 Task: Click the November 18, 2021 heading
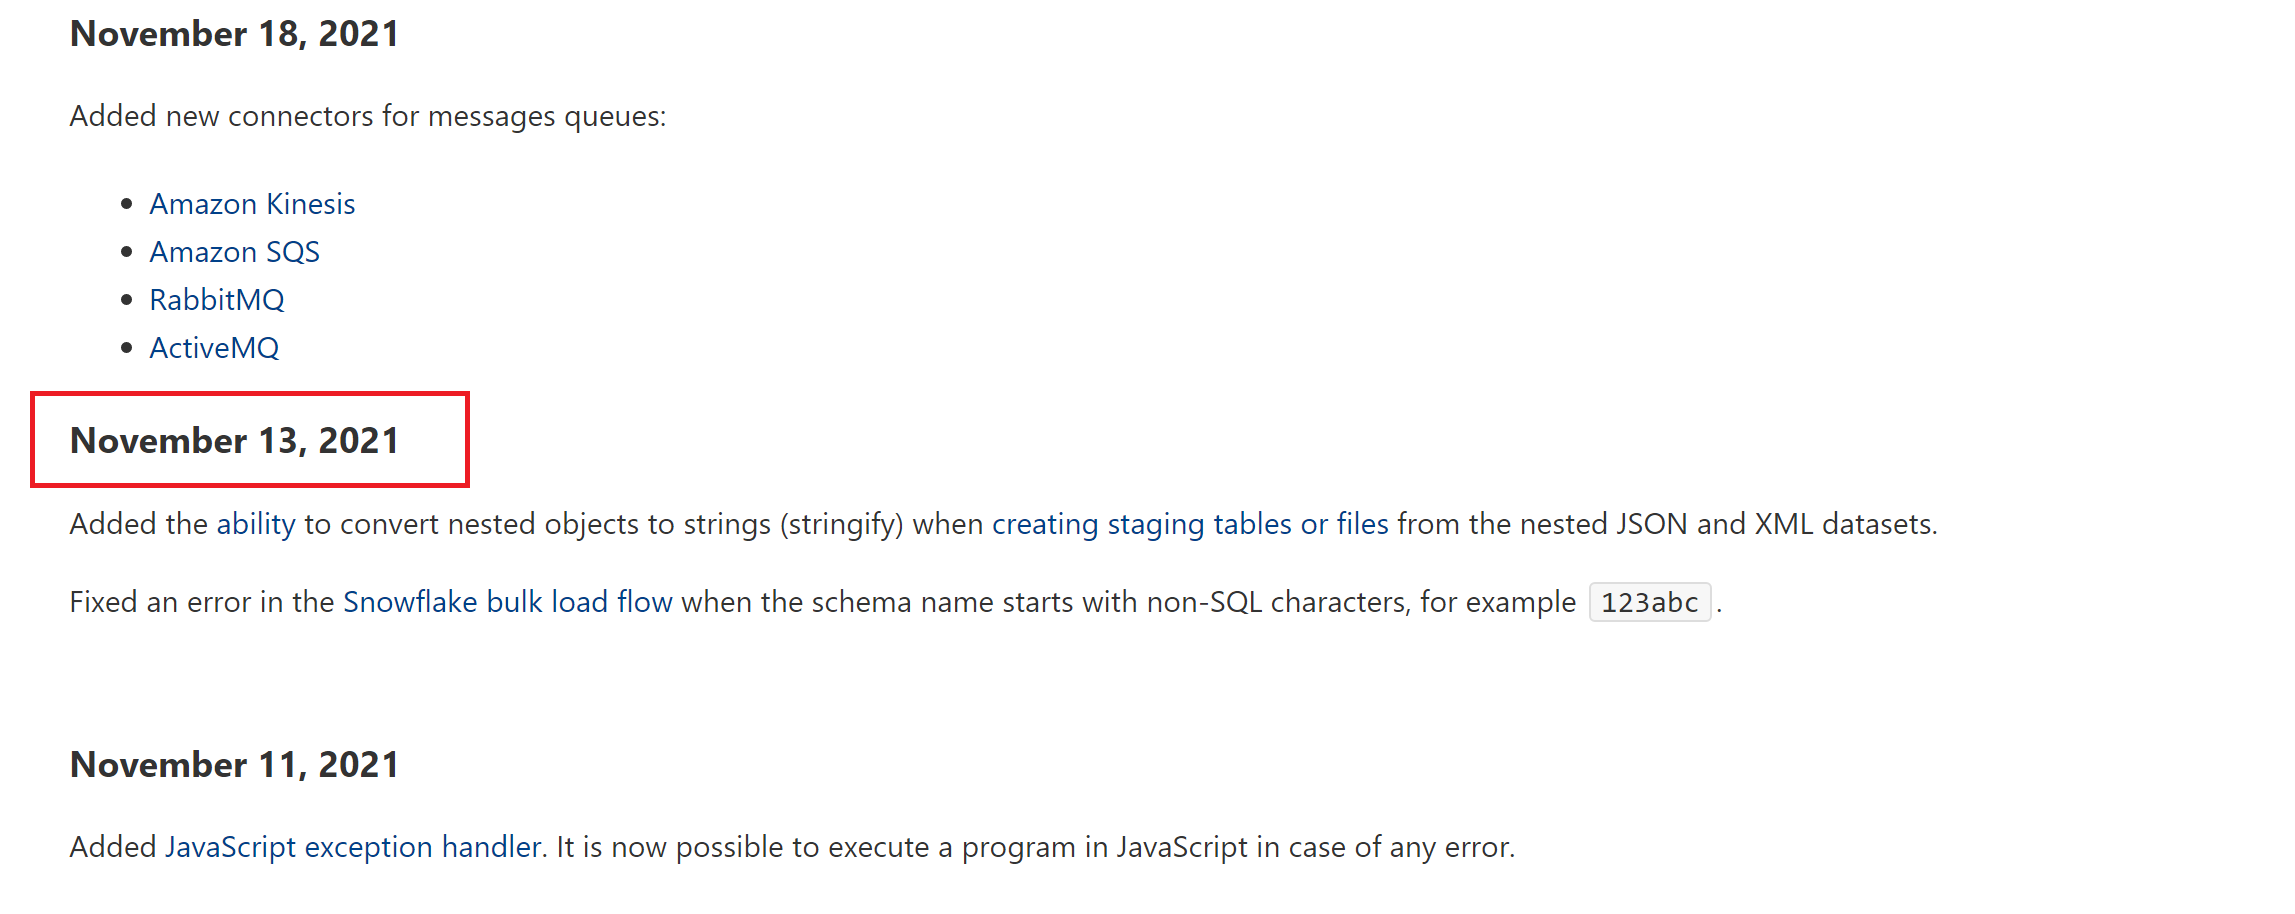pos(234,34)
